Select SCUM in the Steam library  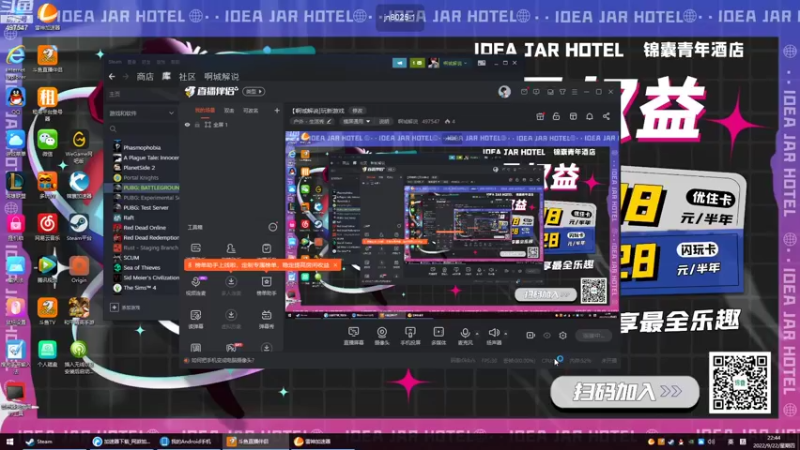tap(131, 258)
